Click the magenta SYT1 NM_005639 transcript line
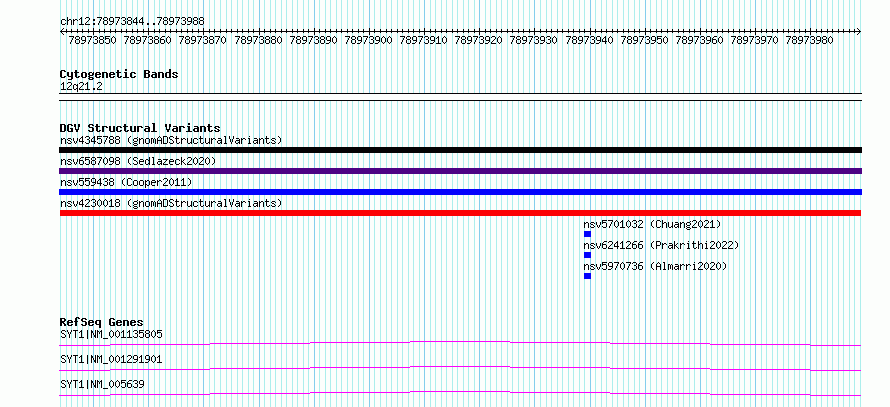The width and height of the screenshot is (890, 407). (x=460, y=393)
